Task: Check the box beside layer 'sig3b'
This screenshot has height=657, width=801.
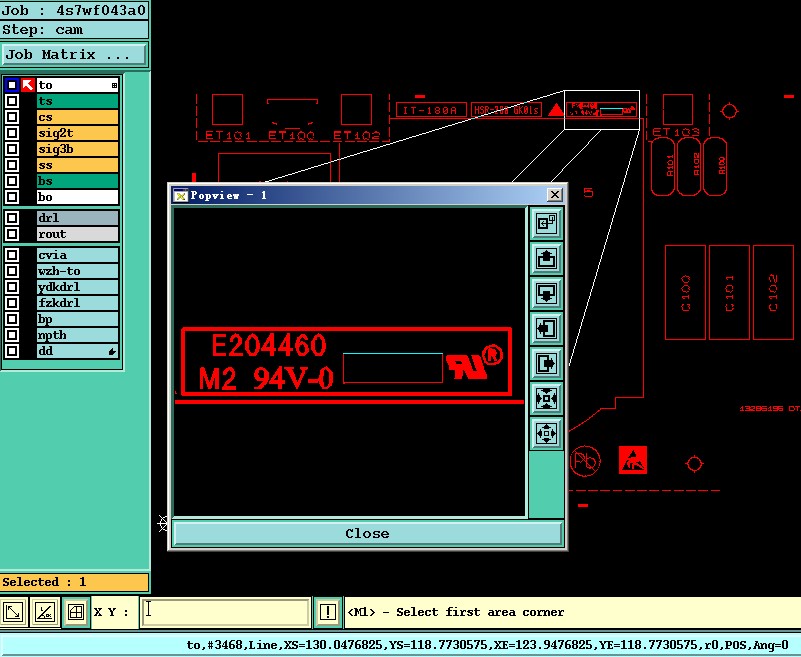Action: coord(12,149)
